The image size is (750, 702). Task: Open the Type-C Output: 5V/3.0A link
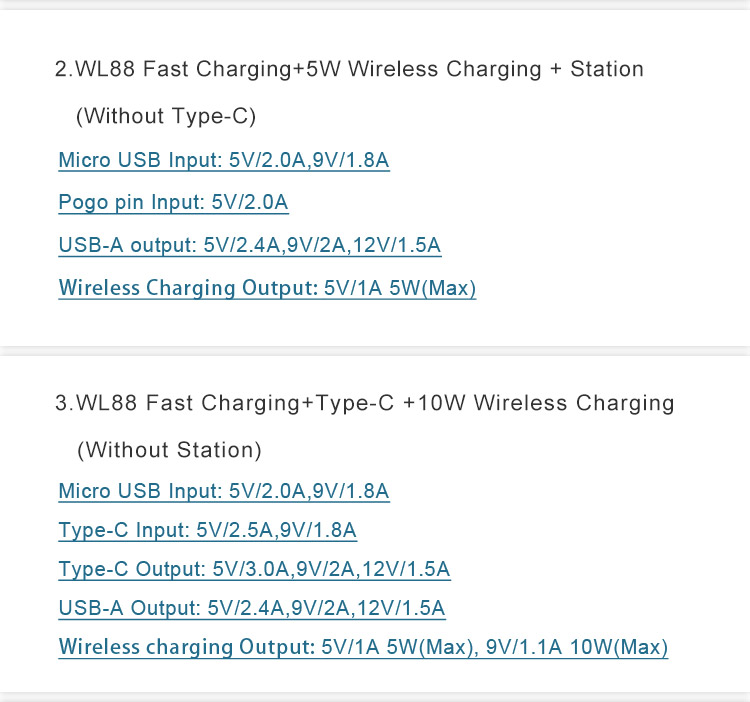[254, 569]
